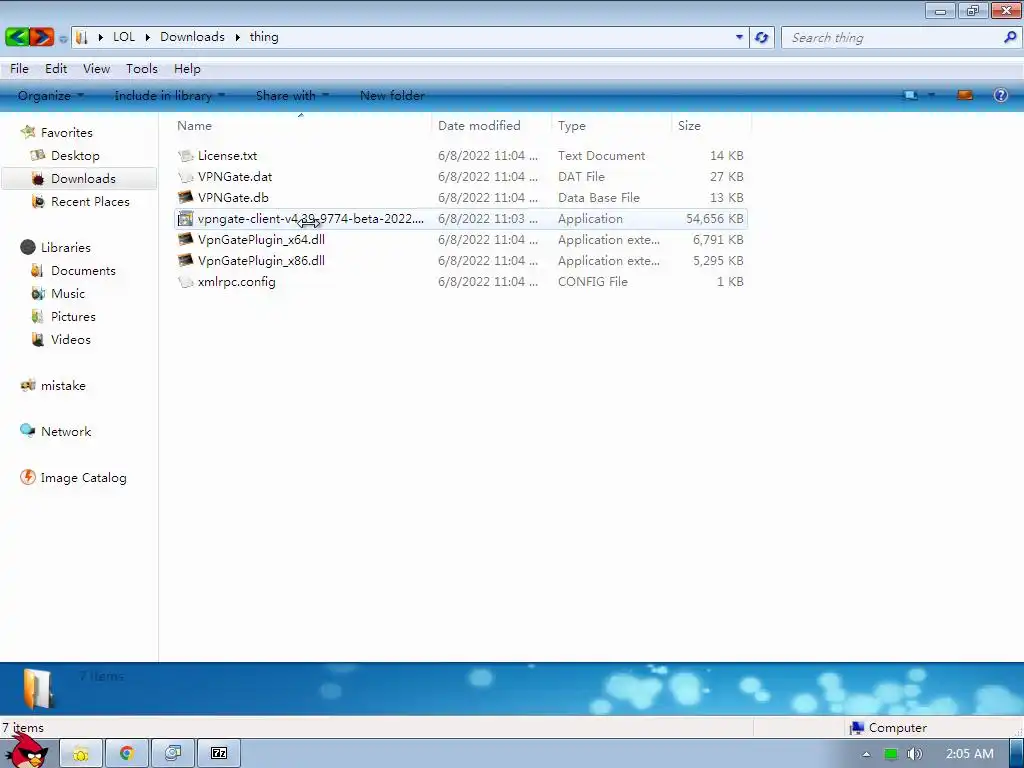Click the green tray status icon
Image resolution: width=1024 pixels, height=768 pixels.
tap(891, 754)
